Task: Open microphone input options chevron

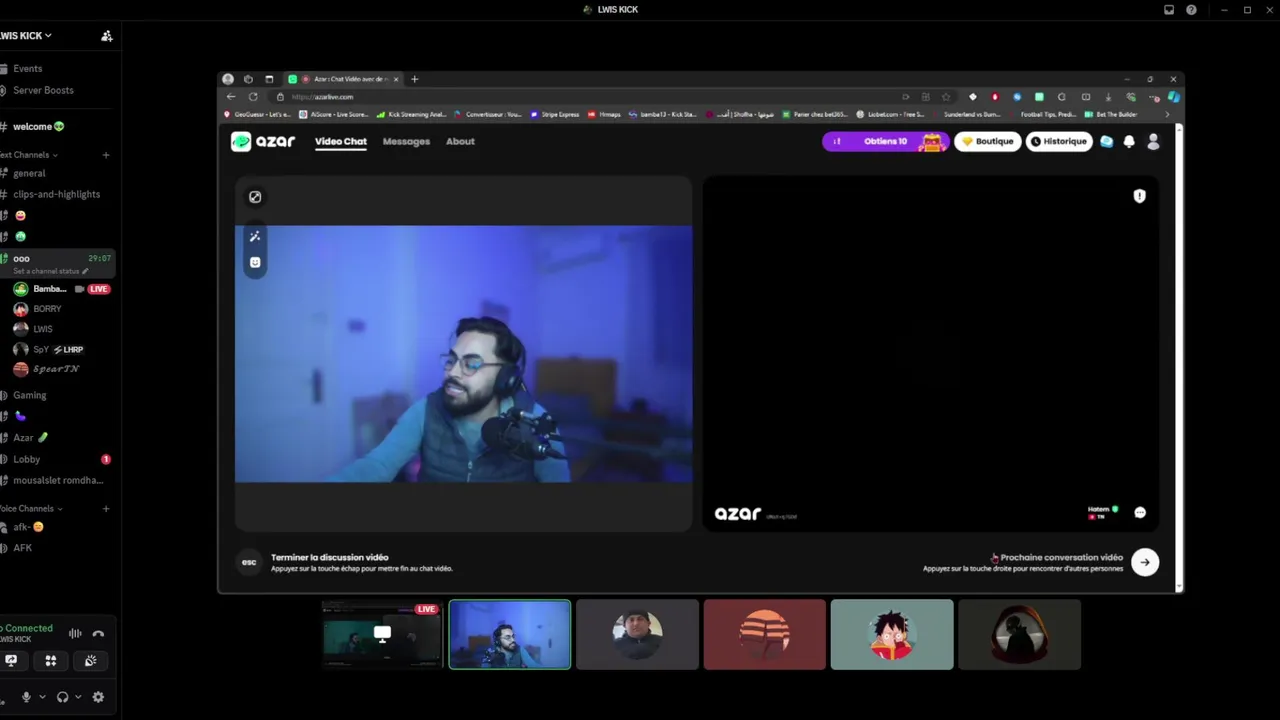Action: (41, 697)
